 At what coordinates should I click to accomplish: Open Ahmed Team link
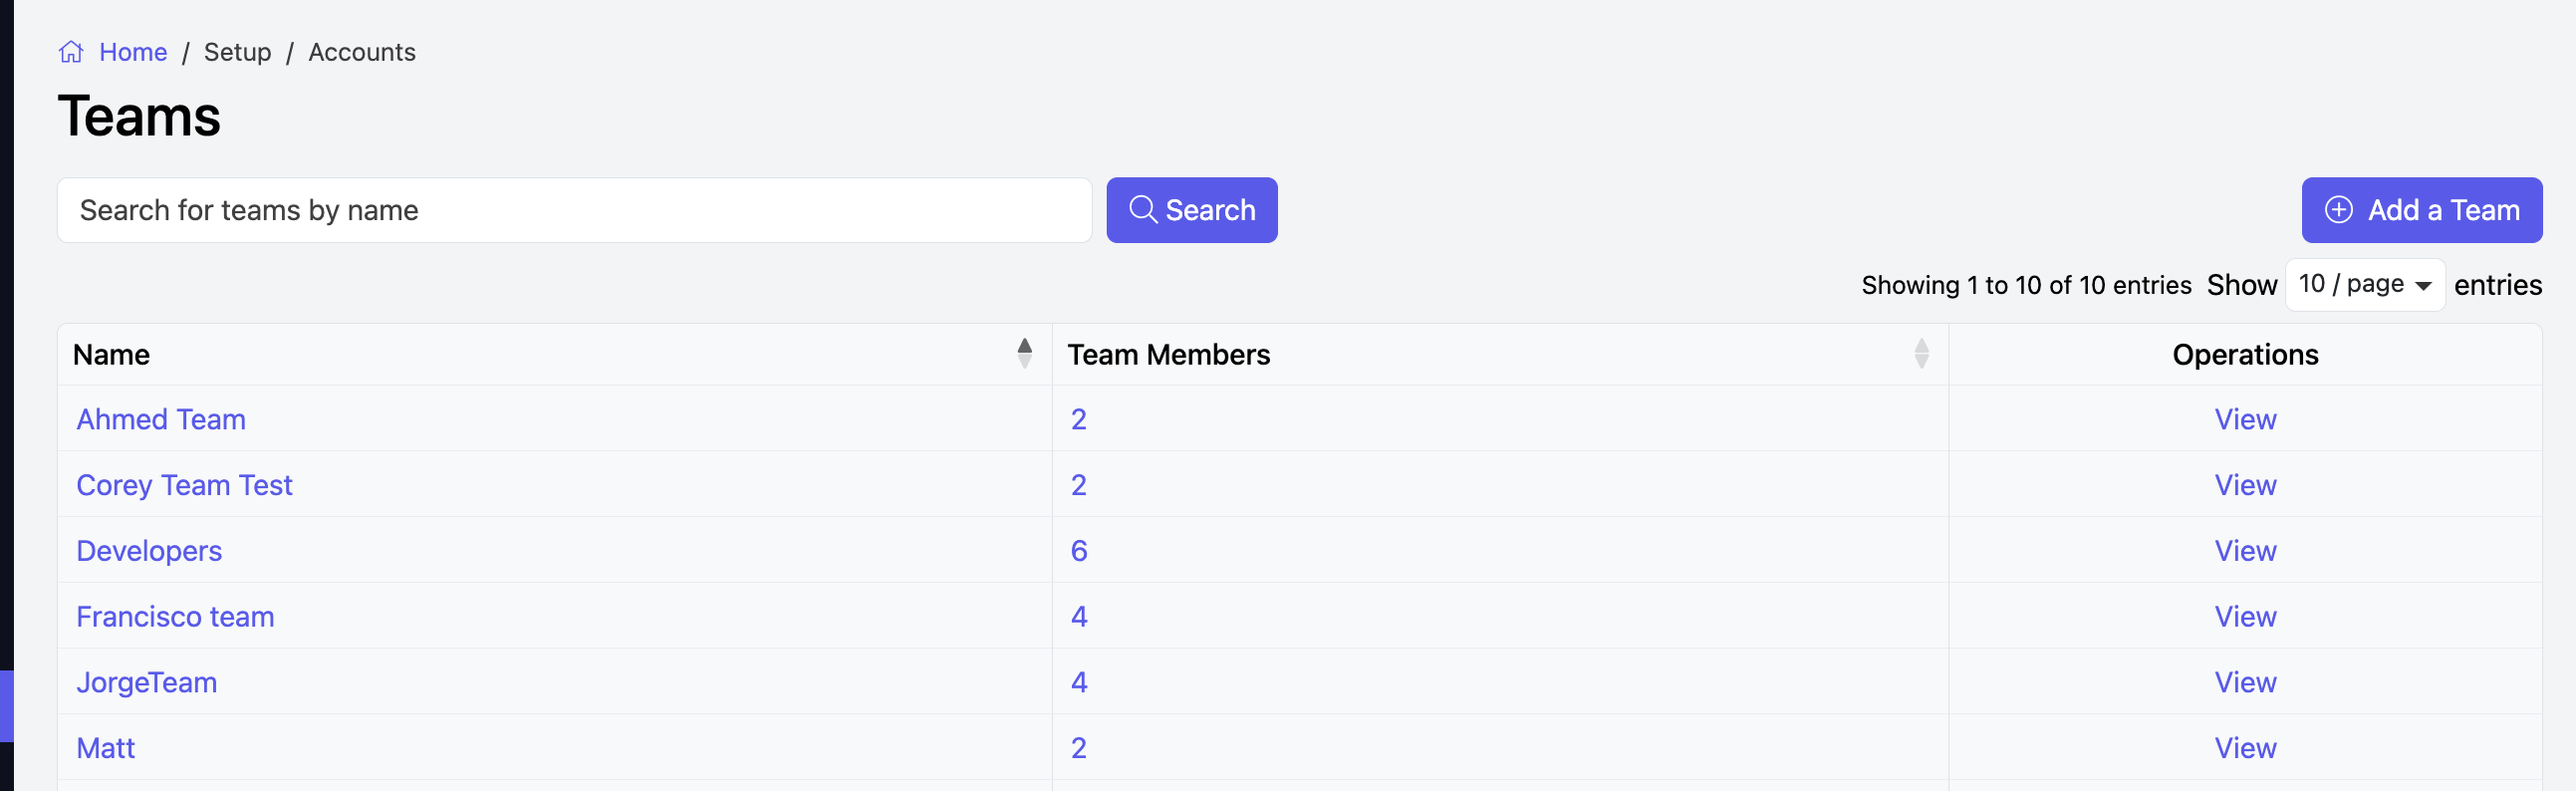pos(161,420)
